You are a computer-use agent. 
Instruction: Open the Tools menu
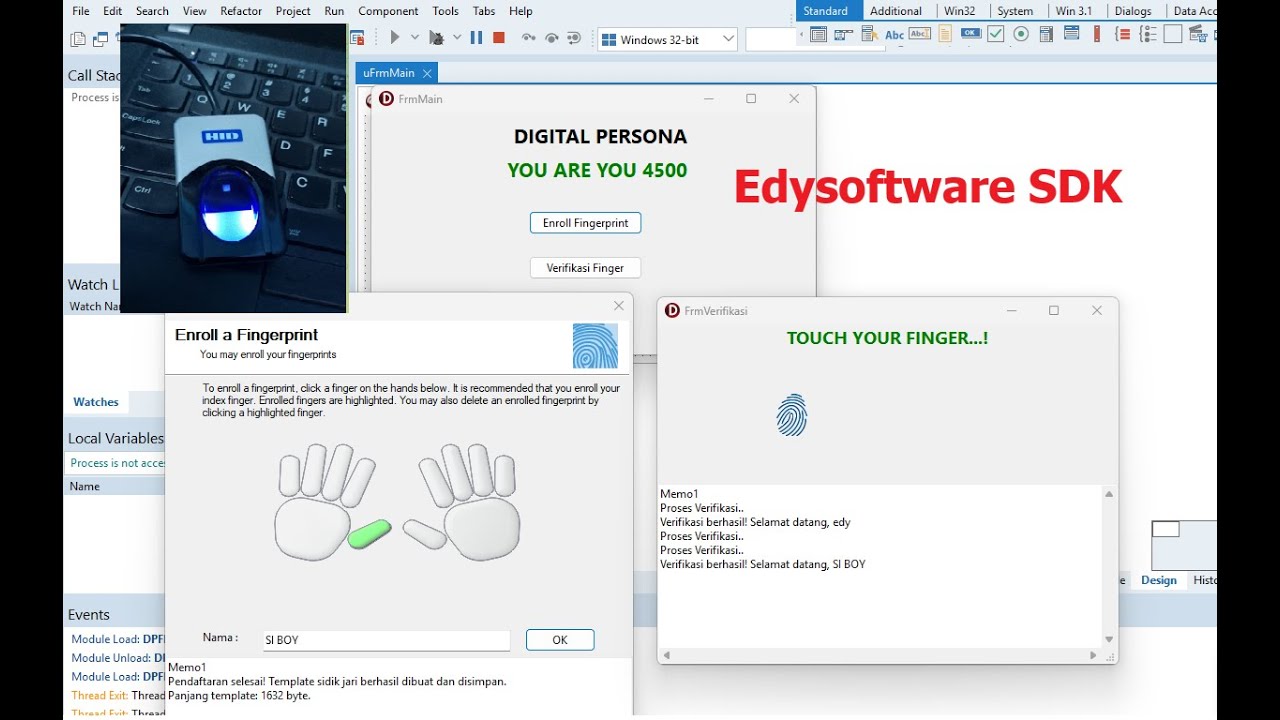(446, 11)
